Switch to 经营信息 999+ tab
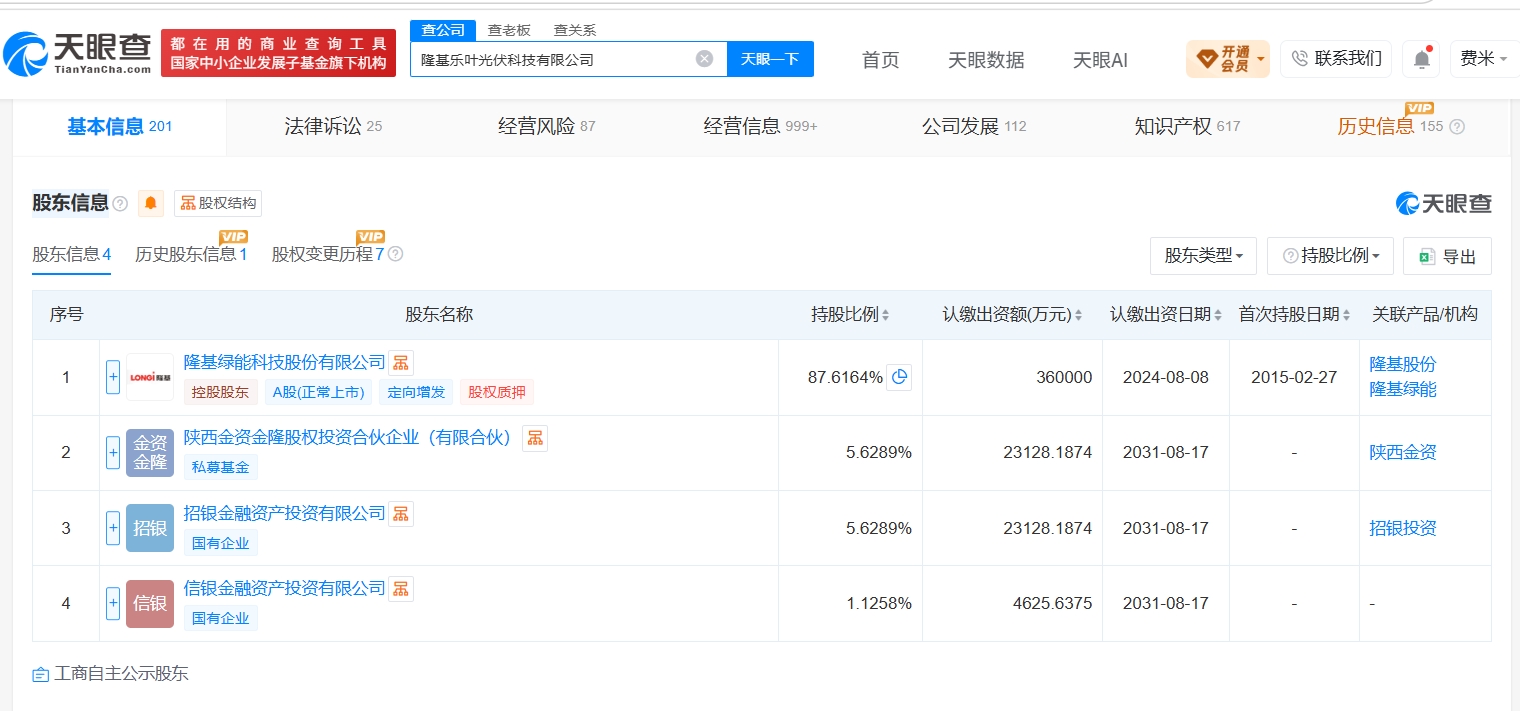The height and width of the screenshot is (711, 1520). pos(760,127)
